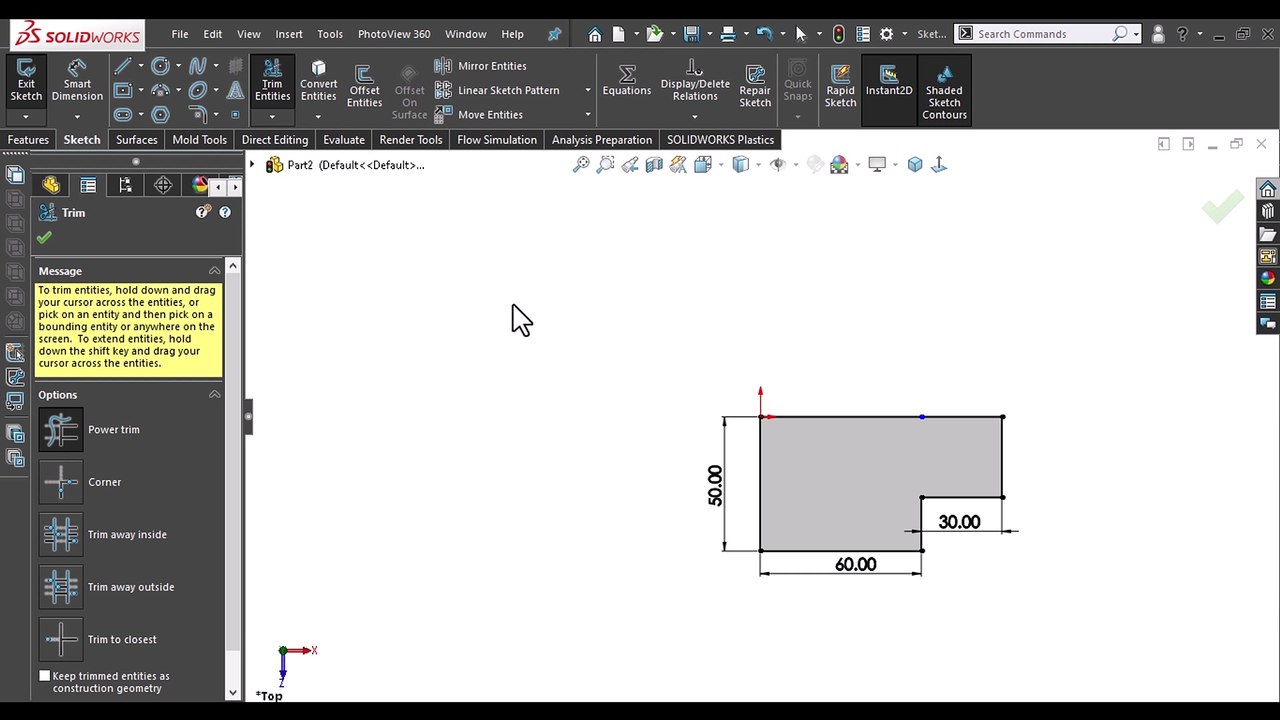Open the PropertyManager tab icon

[88, 185]
